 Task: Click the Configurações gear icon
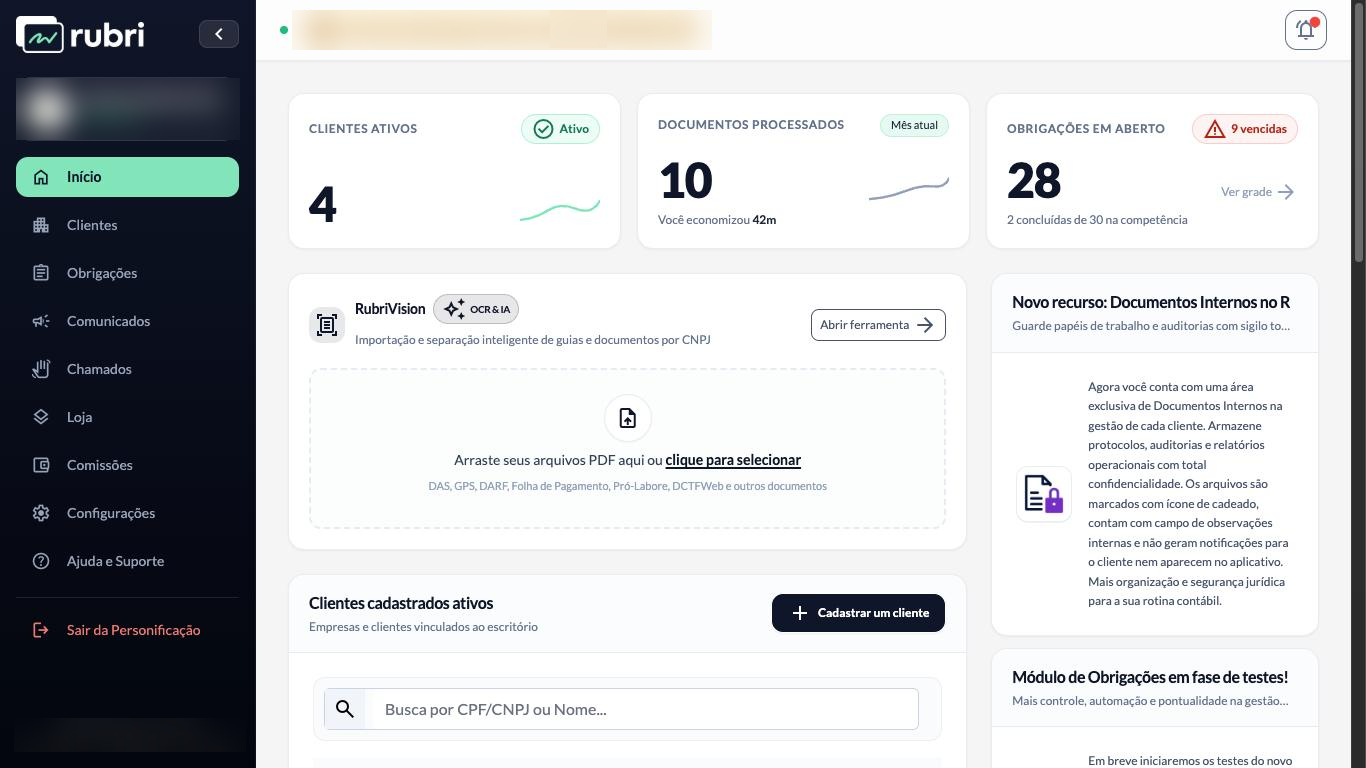click(x=41, y=513)
